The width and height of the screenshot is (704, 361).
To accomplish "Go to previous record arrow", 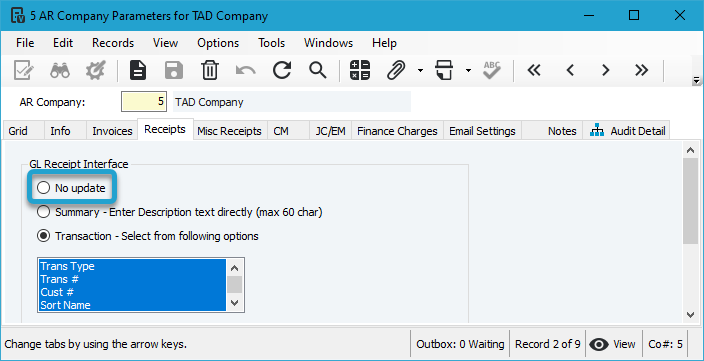I will 570,70.
